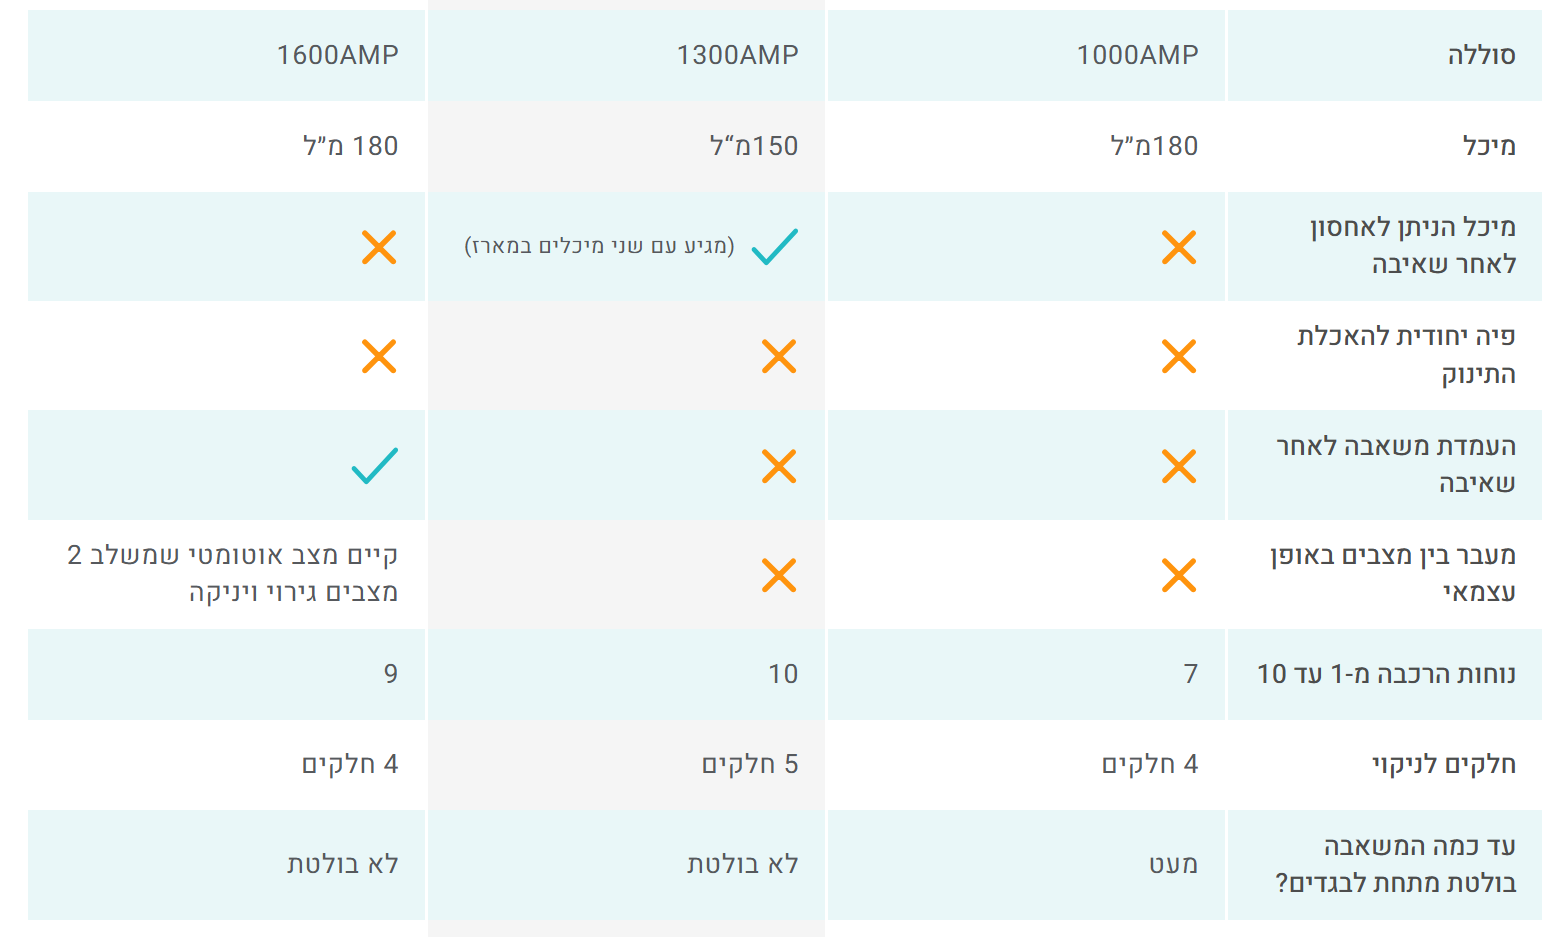Image resolution: width=1556 pixels, height=937 pixels.
Task: Click the 1300AMP X in the העמדת משאבה row
Action: click(779, 466)
